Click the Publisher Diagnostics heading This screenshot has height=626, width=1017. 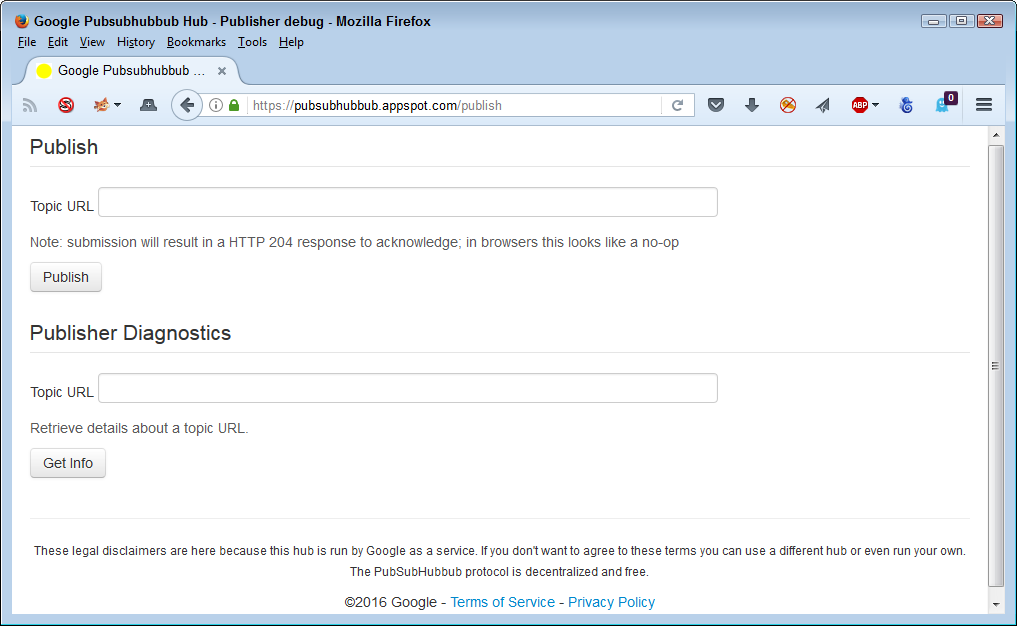[130, 333]
